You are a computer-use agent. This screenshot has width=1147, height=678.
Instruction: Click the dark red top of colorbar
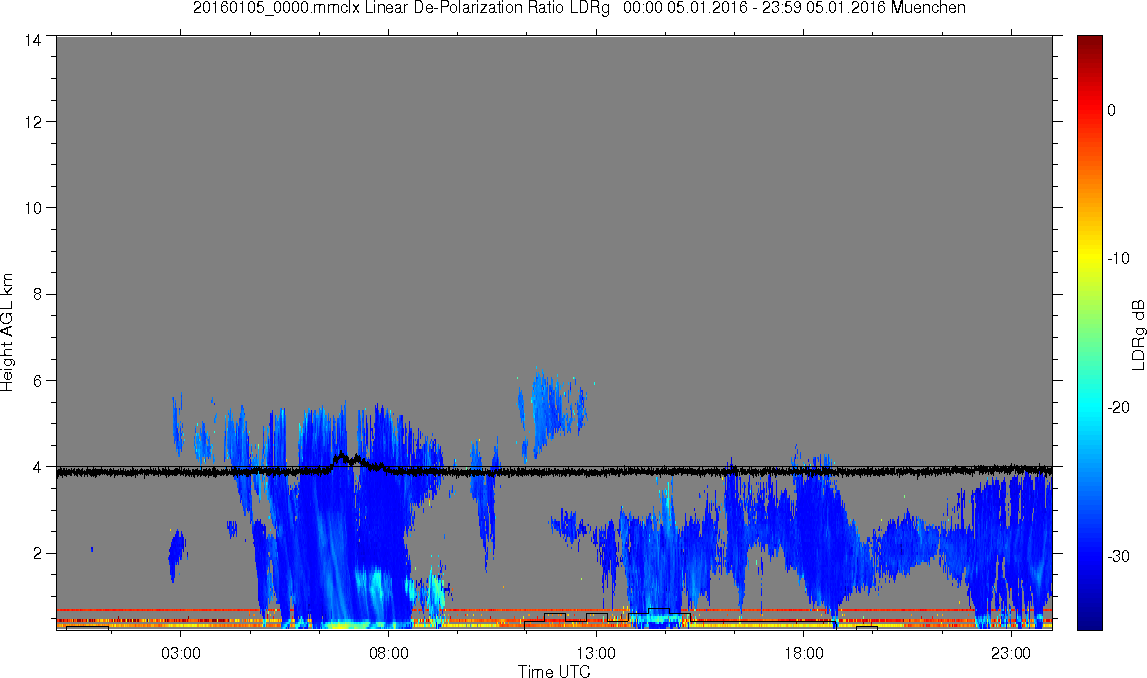(x=1089, y=42)
